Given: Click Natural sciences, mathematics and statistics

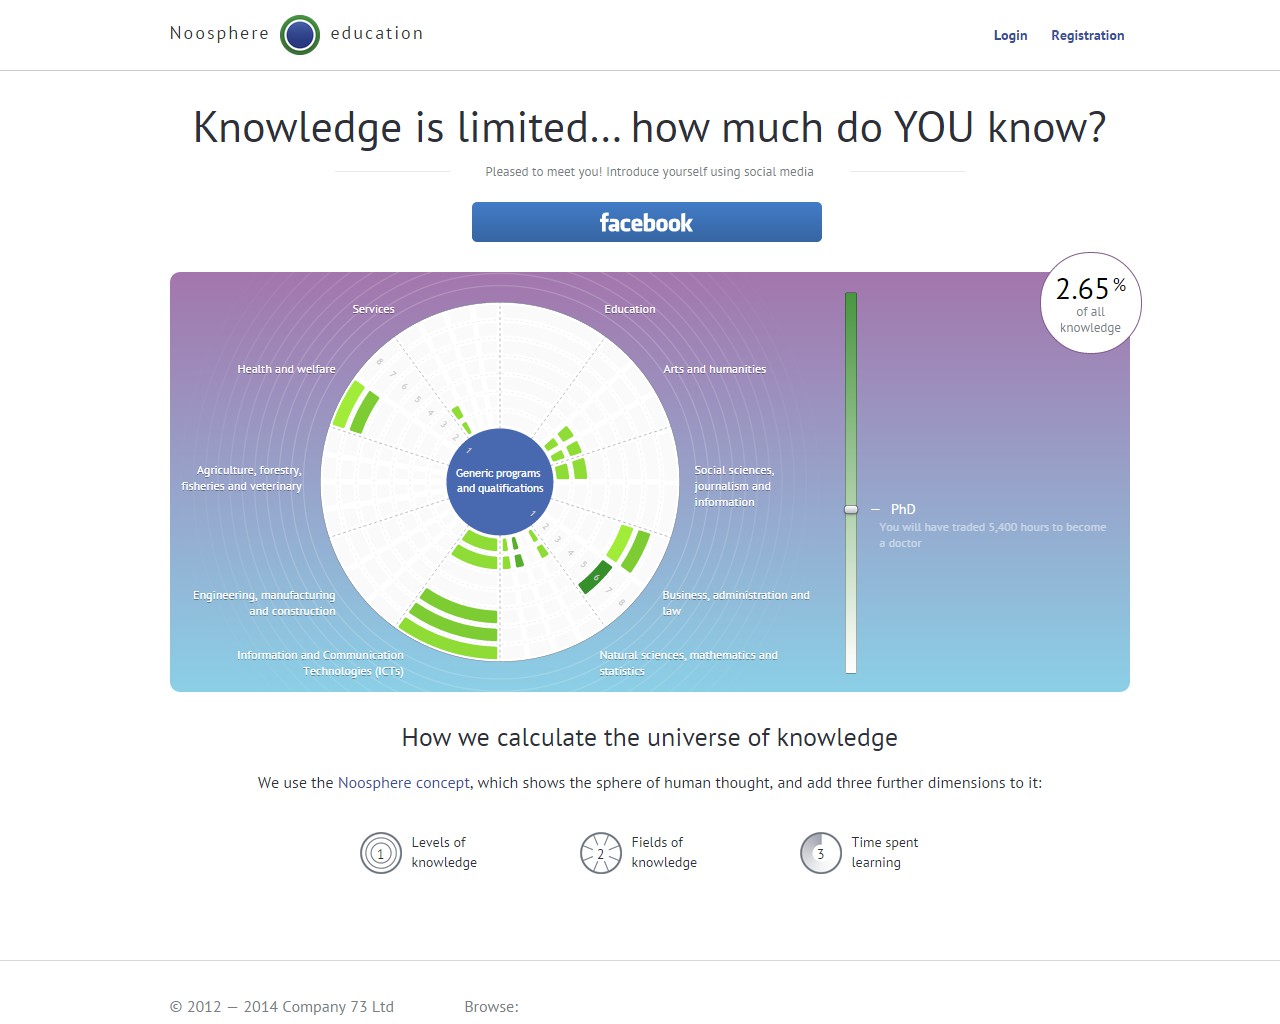Looking at the screenshot, I should 688,663.
